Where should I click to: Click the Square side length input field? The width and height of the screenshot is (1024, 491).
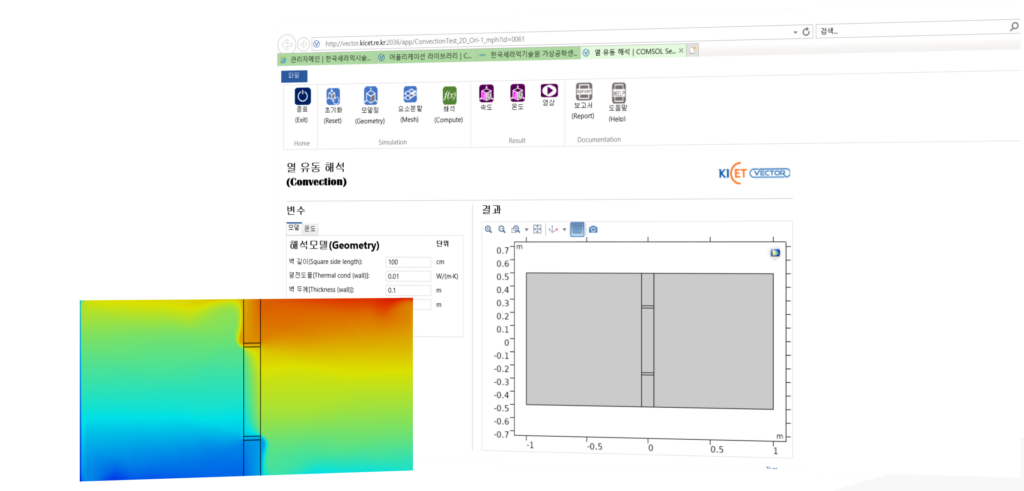tap(408, 262)
